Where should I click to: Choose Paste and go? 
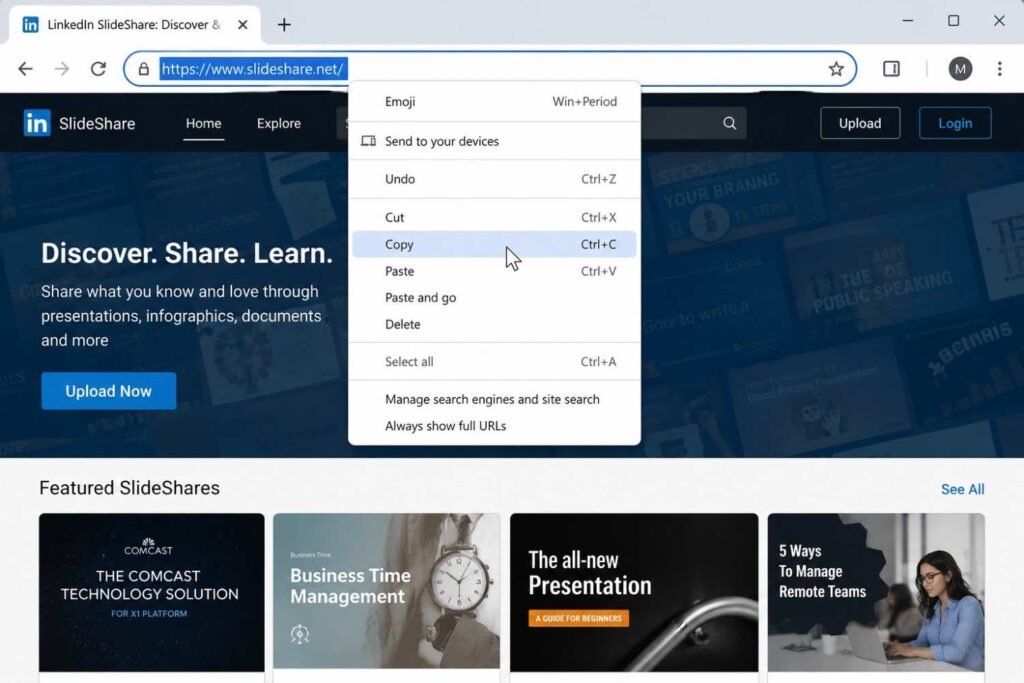pyautogui.click(x=494, y=298)
